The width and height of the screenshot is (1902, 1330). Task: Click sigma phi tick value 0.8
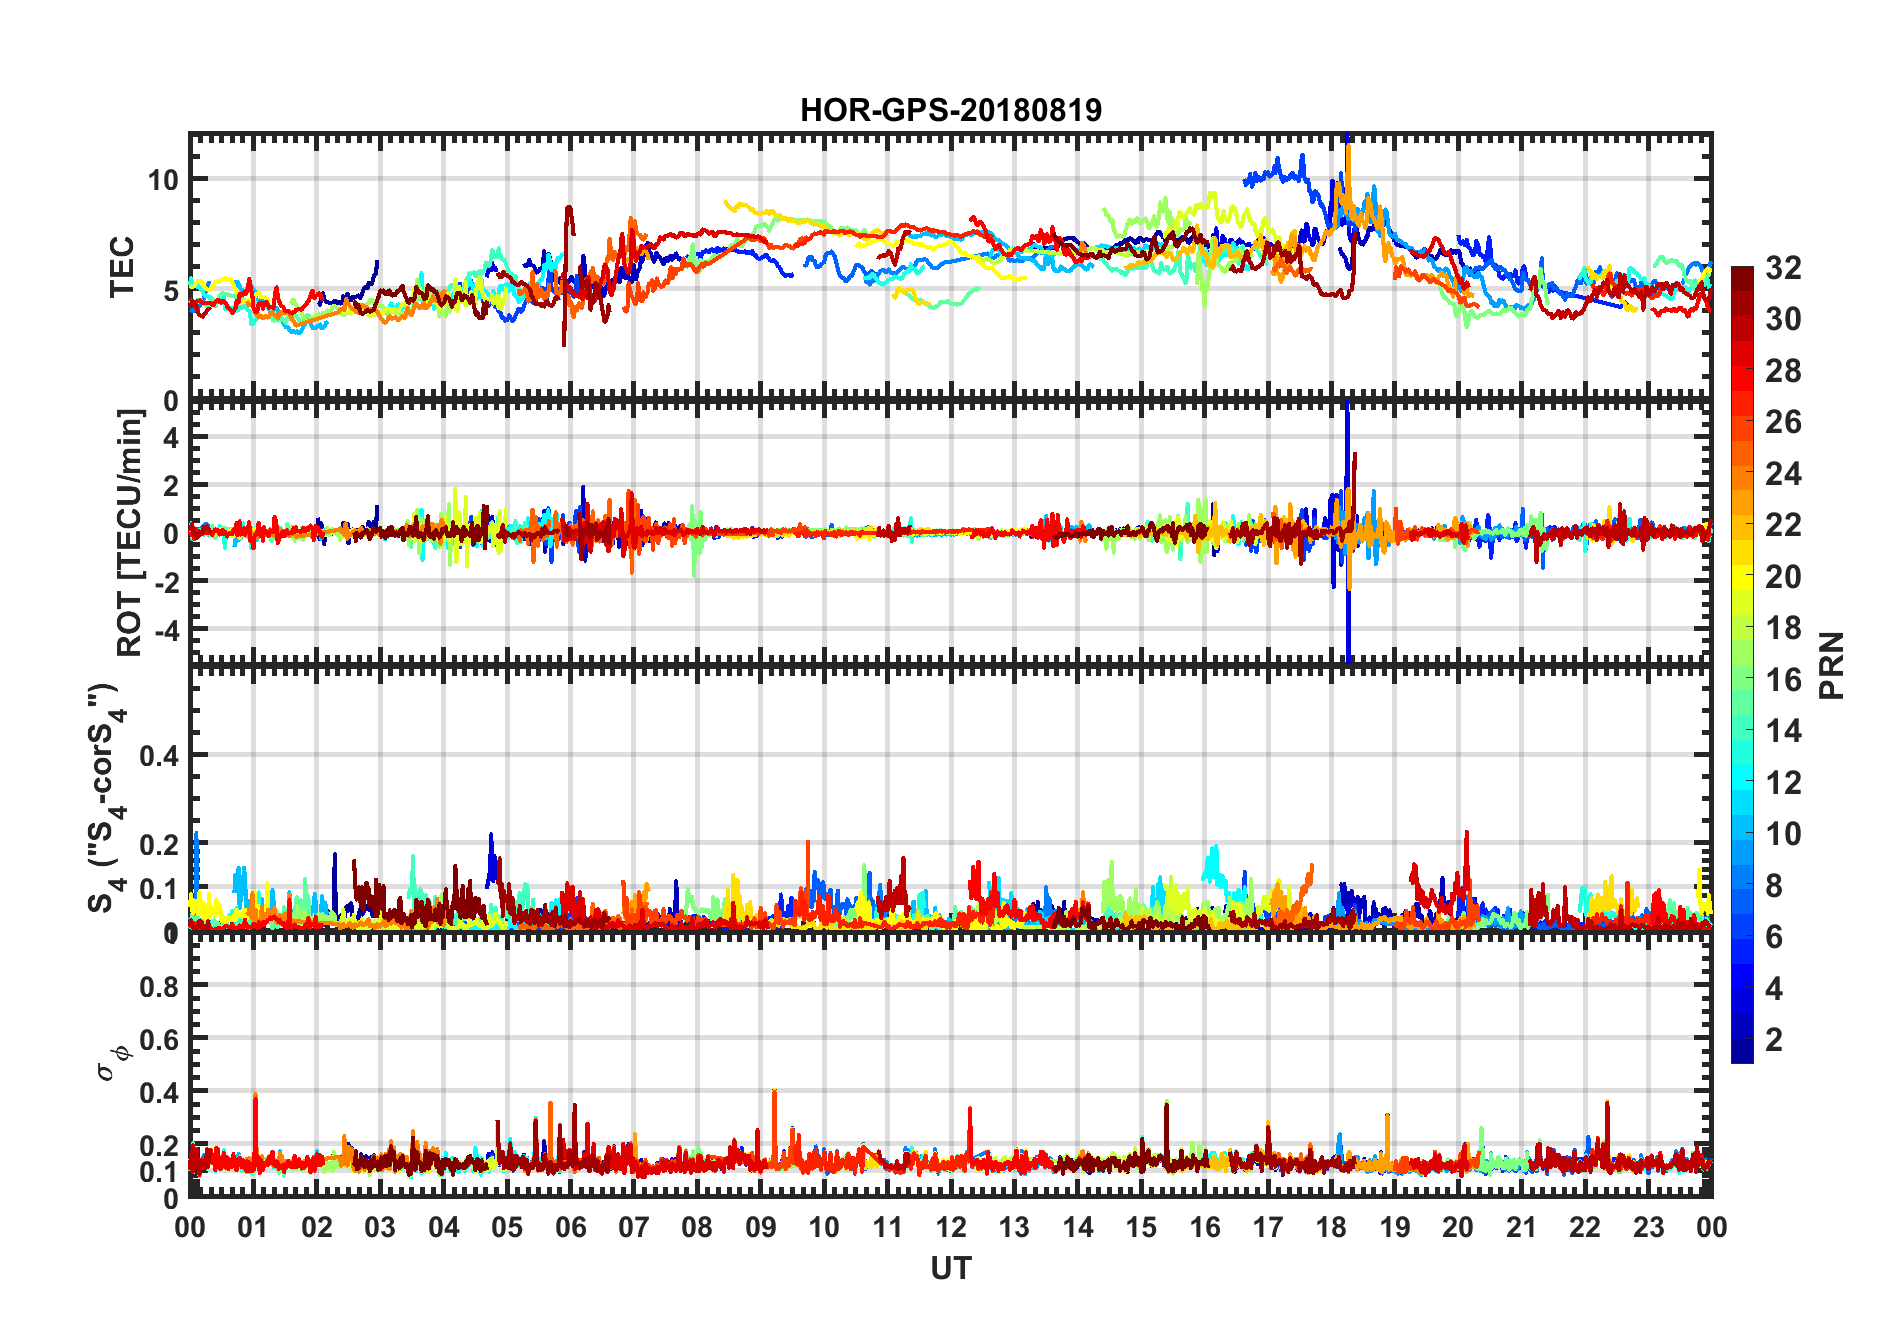(x=160, y=987)
